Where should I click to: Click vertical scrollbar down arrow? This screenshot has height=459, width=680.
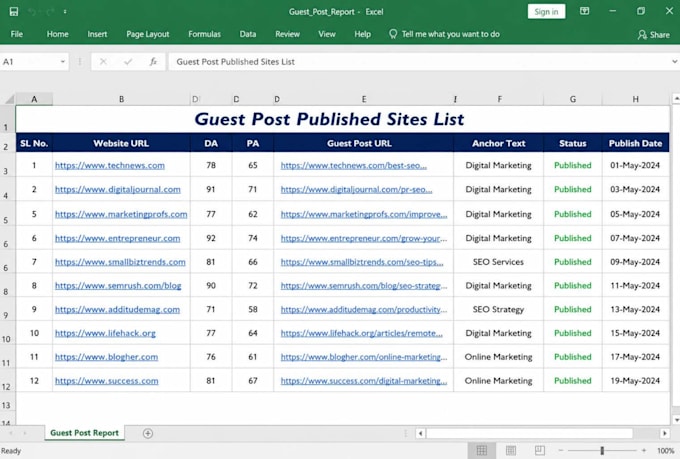pyautogui.click(x=676, y=420)
